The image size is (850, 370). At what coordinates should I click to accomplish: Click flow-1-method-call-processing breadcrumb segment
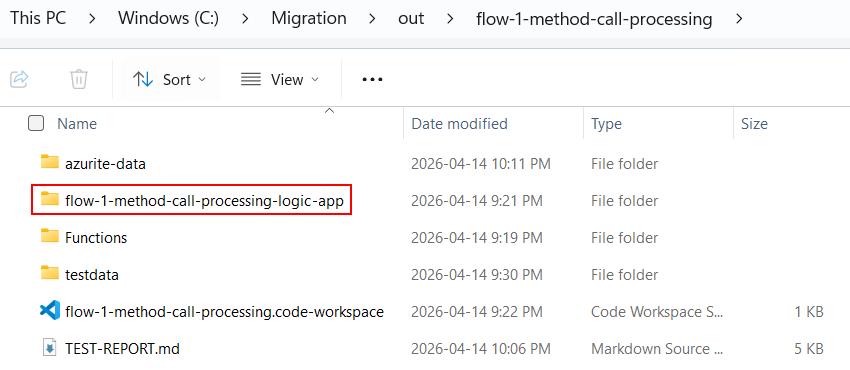pos(594,19)
